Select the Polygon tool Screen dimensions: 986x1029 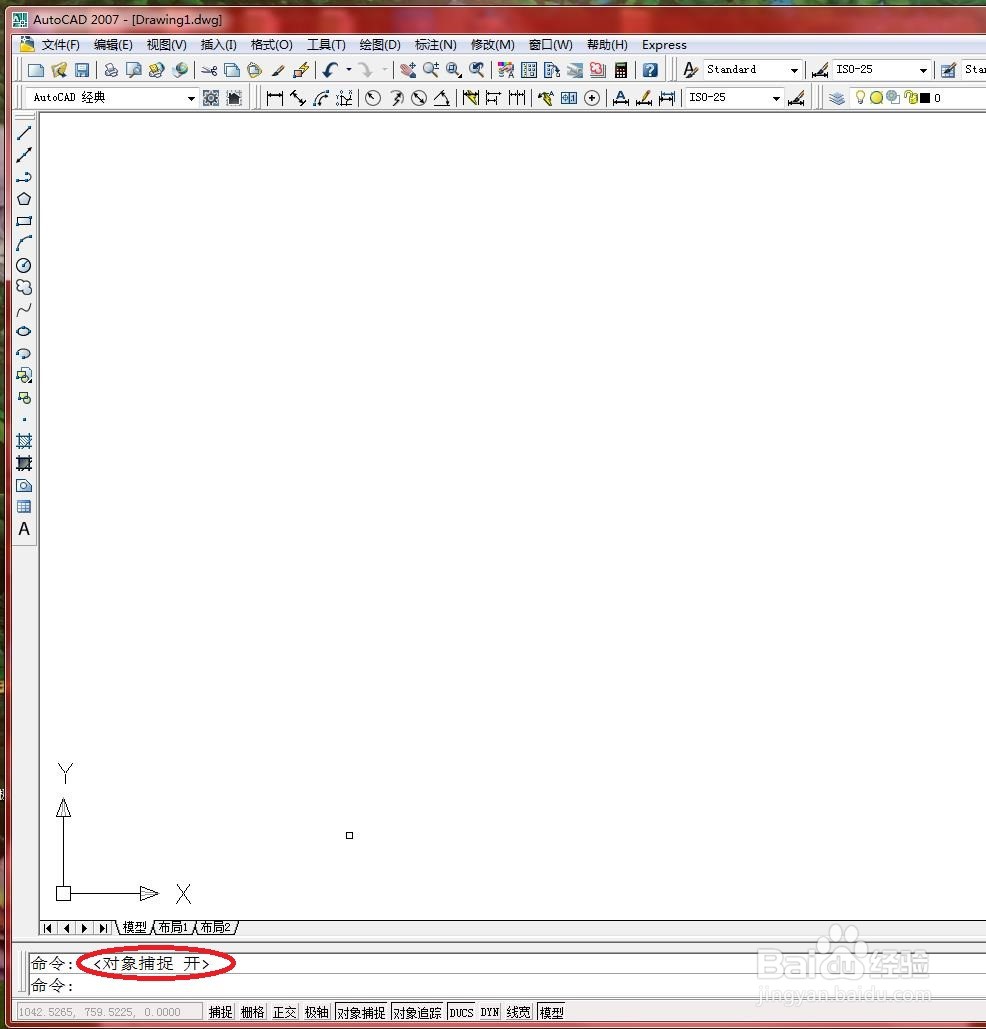coord(24,199)
